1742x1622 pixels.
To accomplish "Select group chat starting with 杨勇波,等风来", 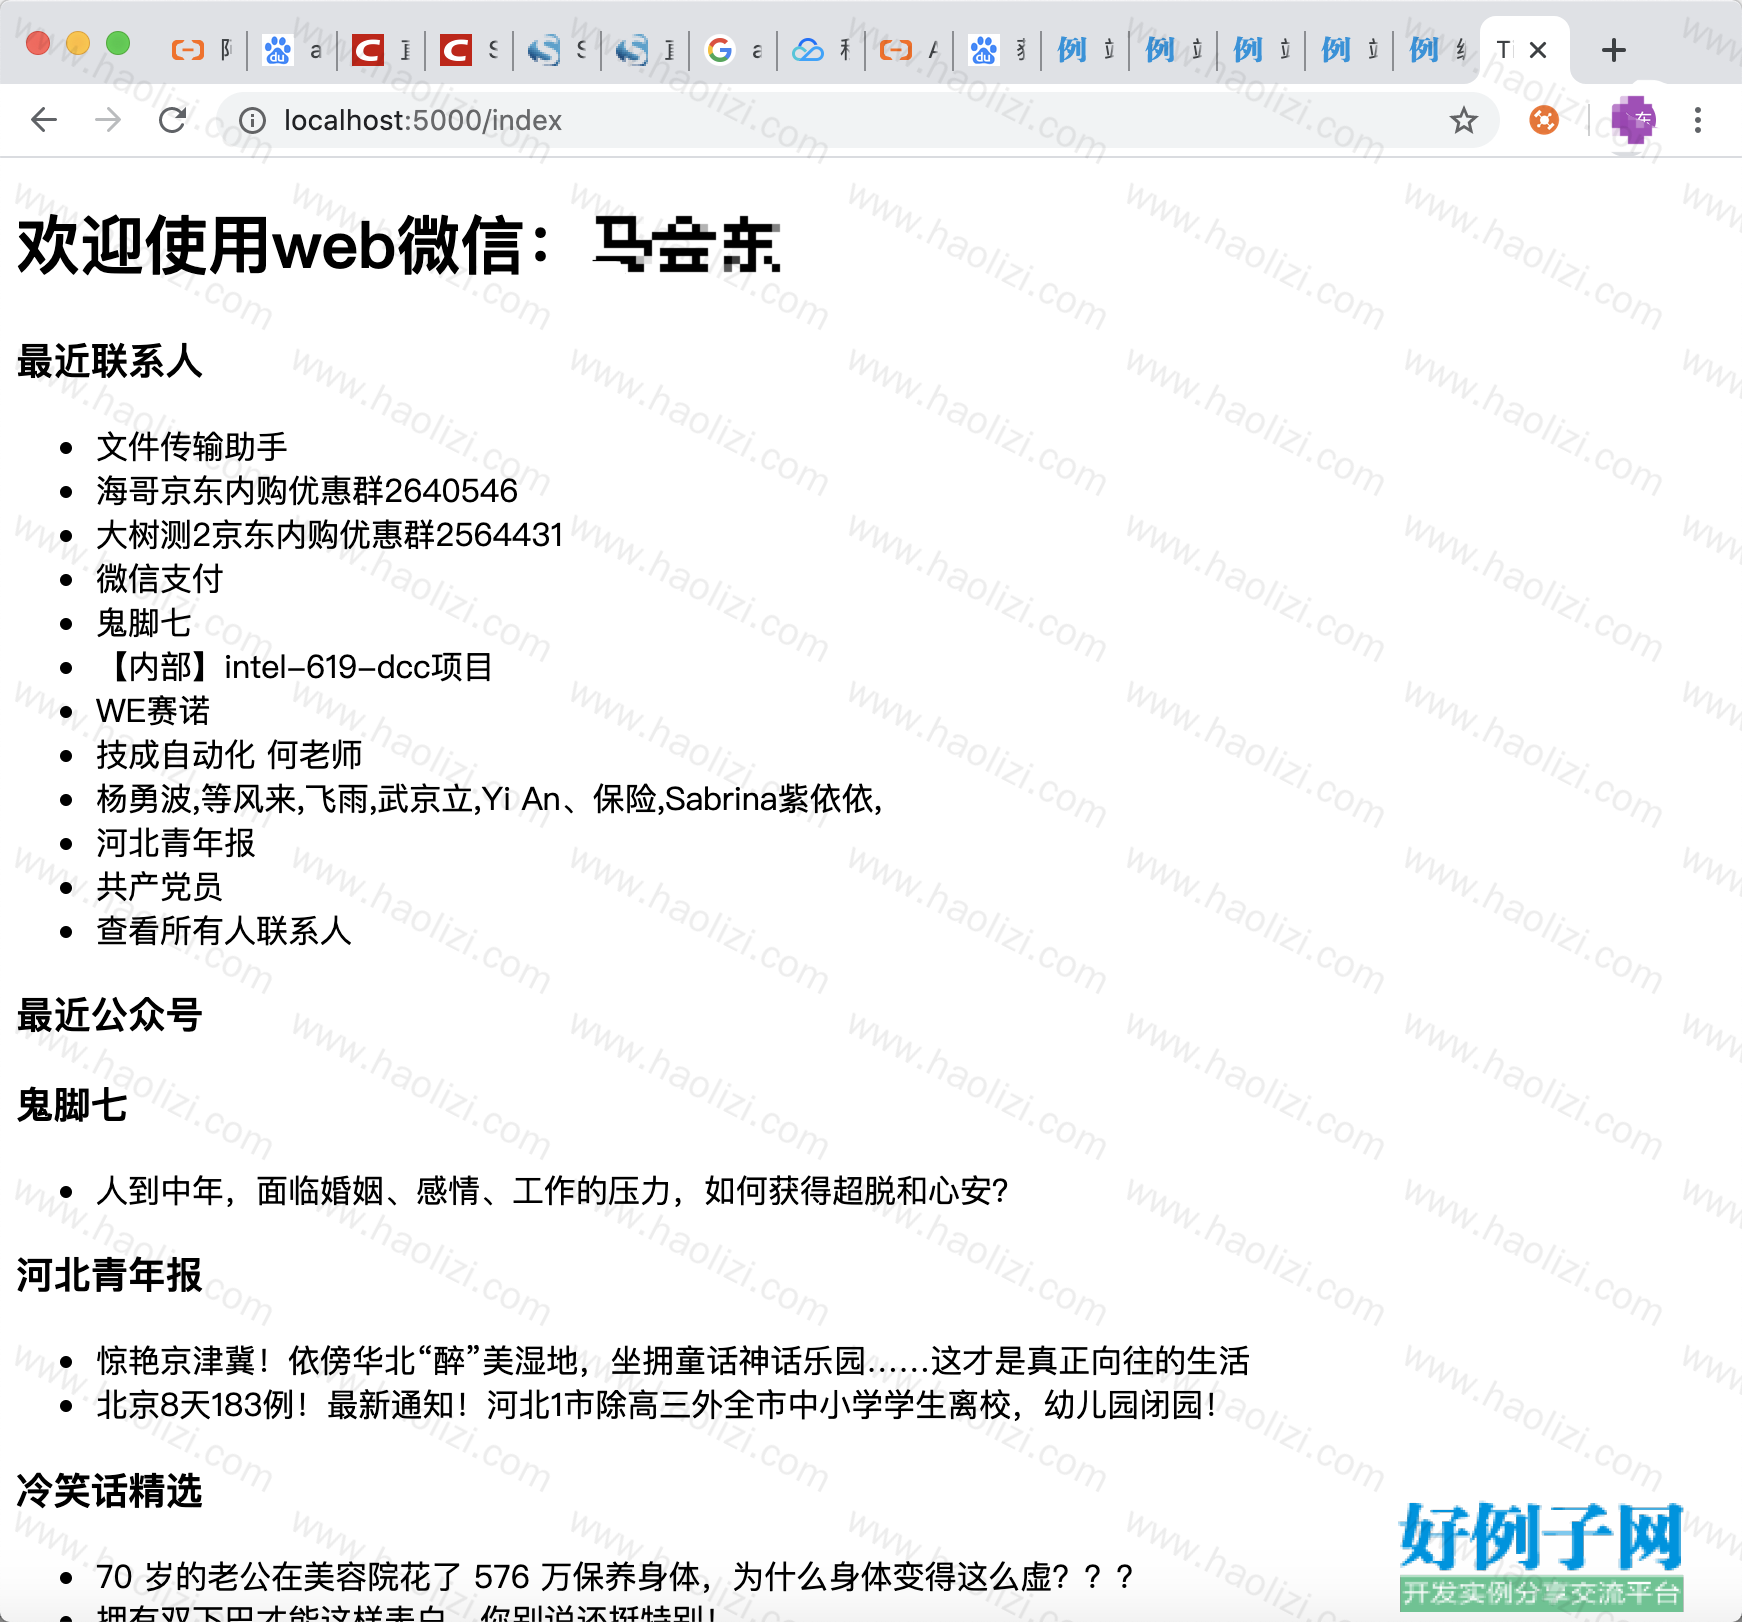I will [x=489, y=799].
